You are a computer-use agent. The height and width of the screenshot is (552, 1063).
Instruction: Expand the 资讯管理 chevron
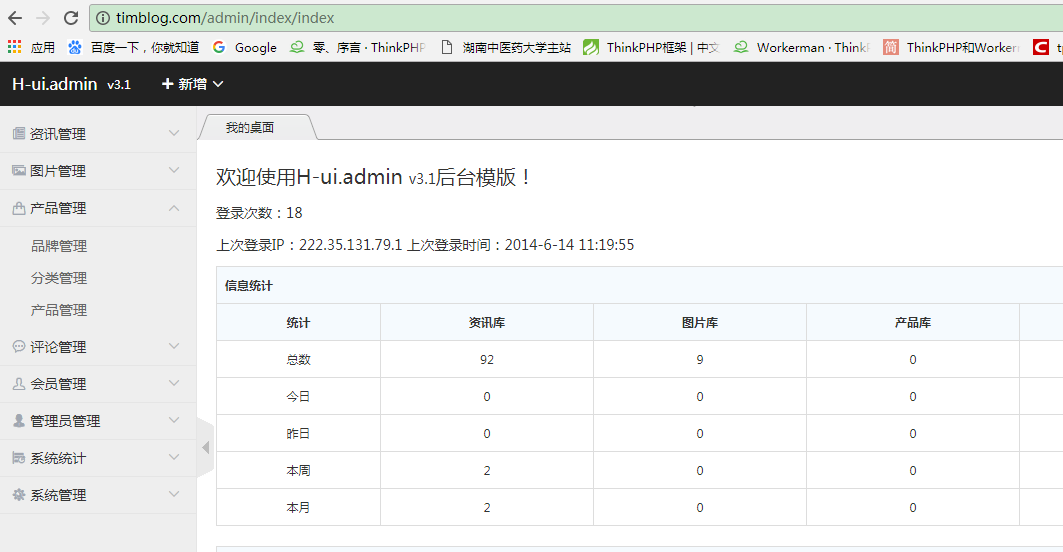point(174,134)
